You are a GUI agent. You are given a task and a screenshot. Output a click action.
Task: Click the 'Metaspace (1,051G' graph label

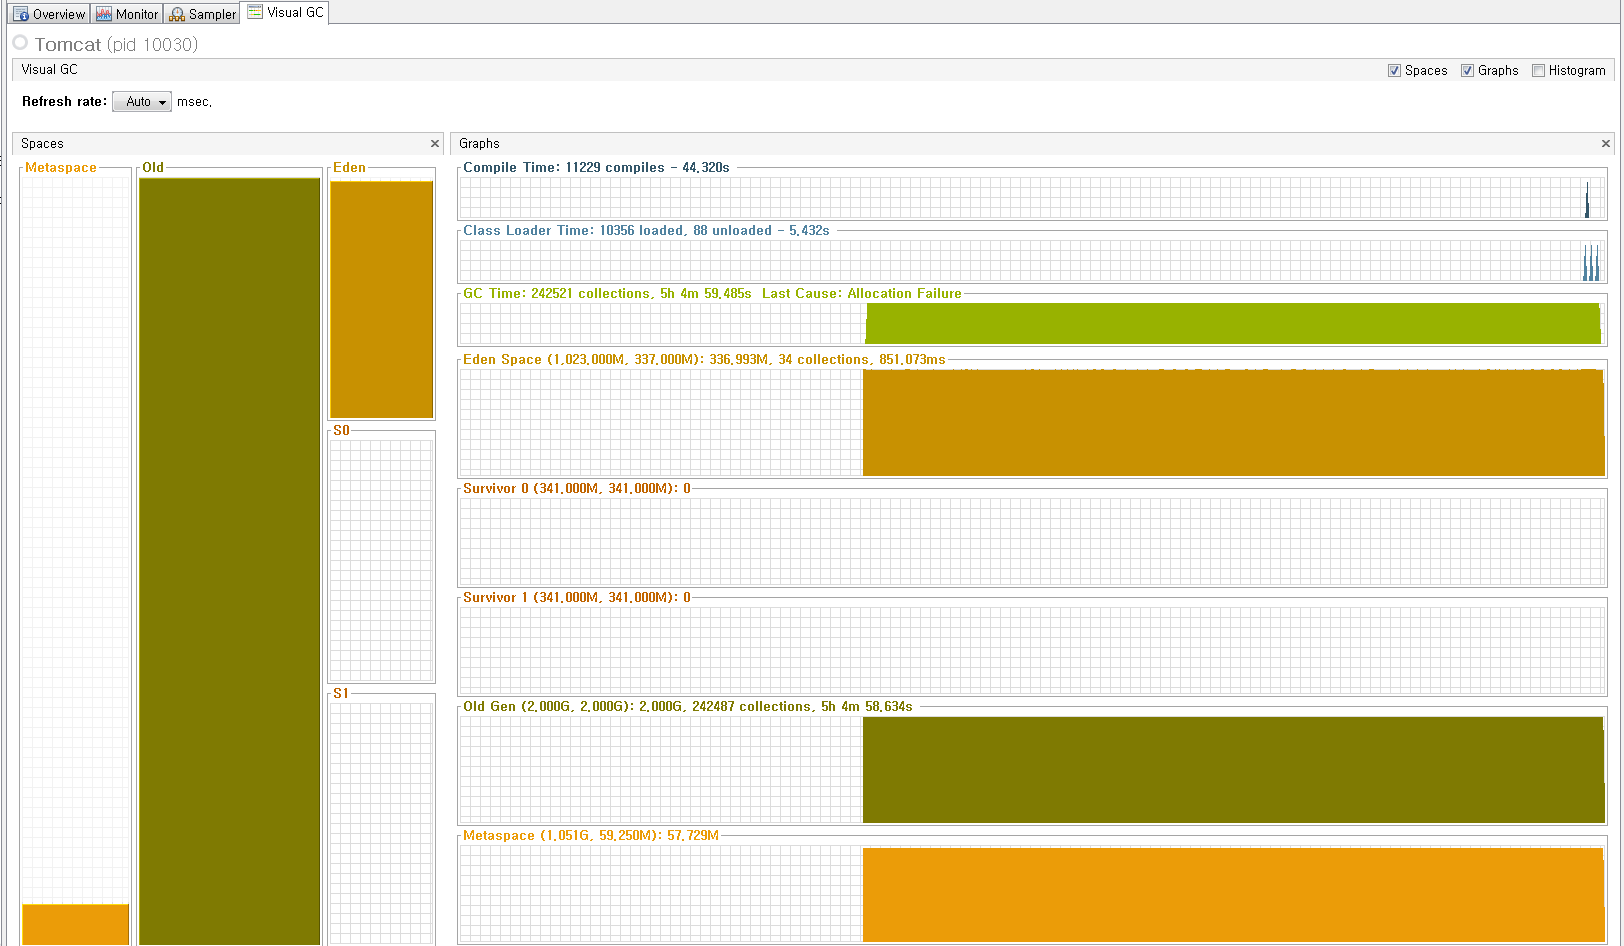point(526,836)
